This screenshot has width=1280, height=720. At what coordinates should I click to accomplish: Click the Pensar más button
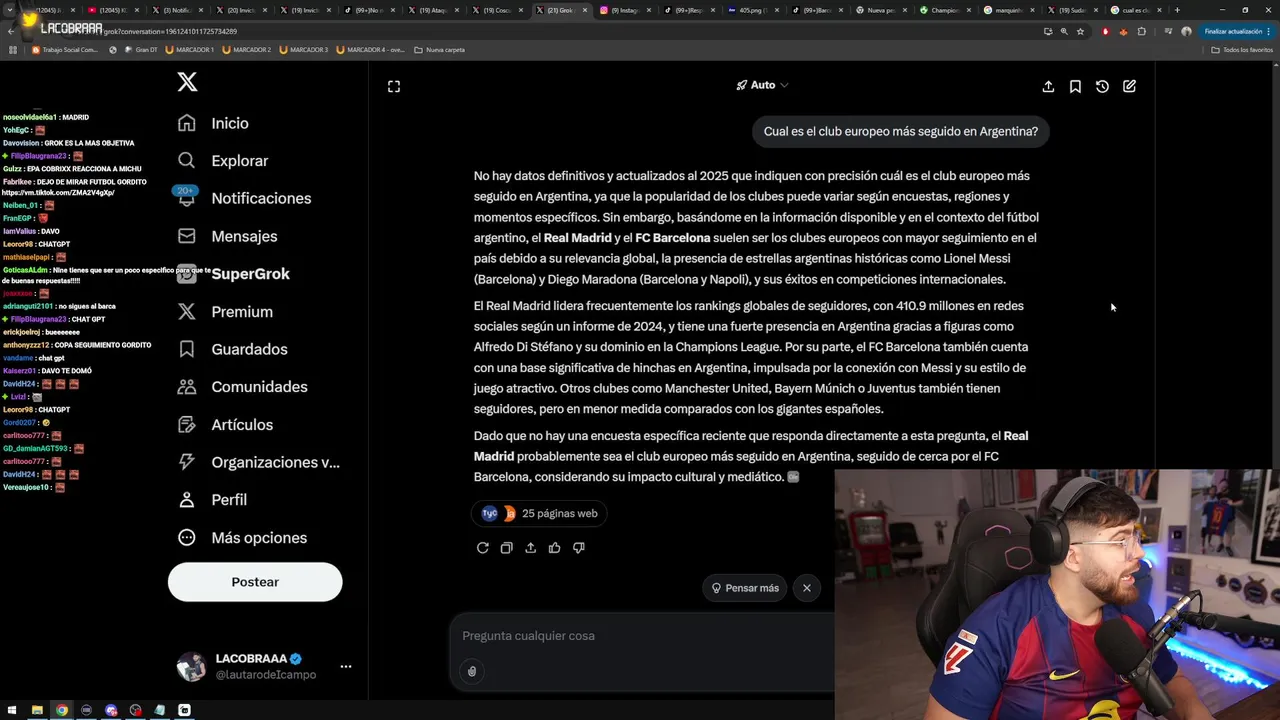pyautogui.click(x=745, y=588)
